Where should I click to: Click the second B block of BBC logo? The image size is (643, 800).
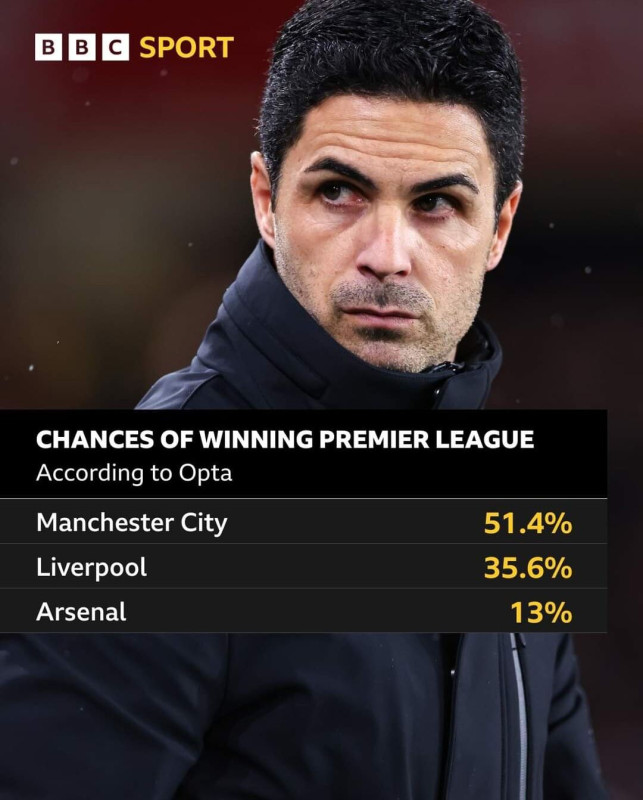pos(82,47)
